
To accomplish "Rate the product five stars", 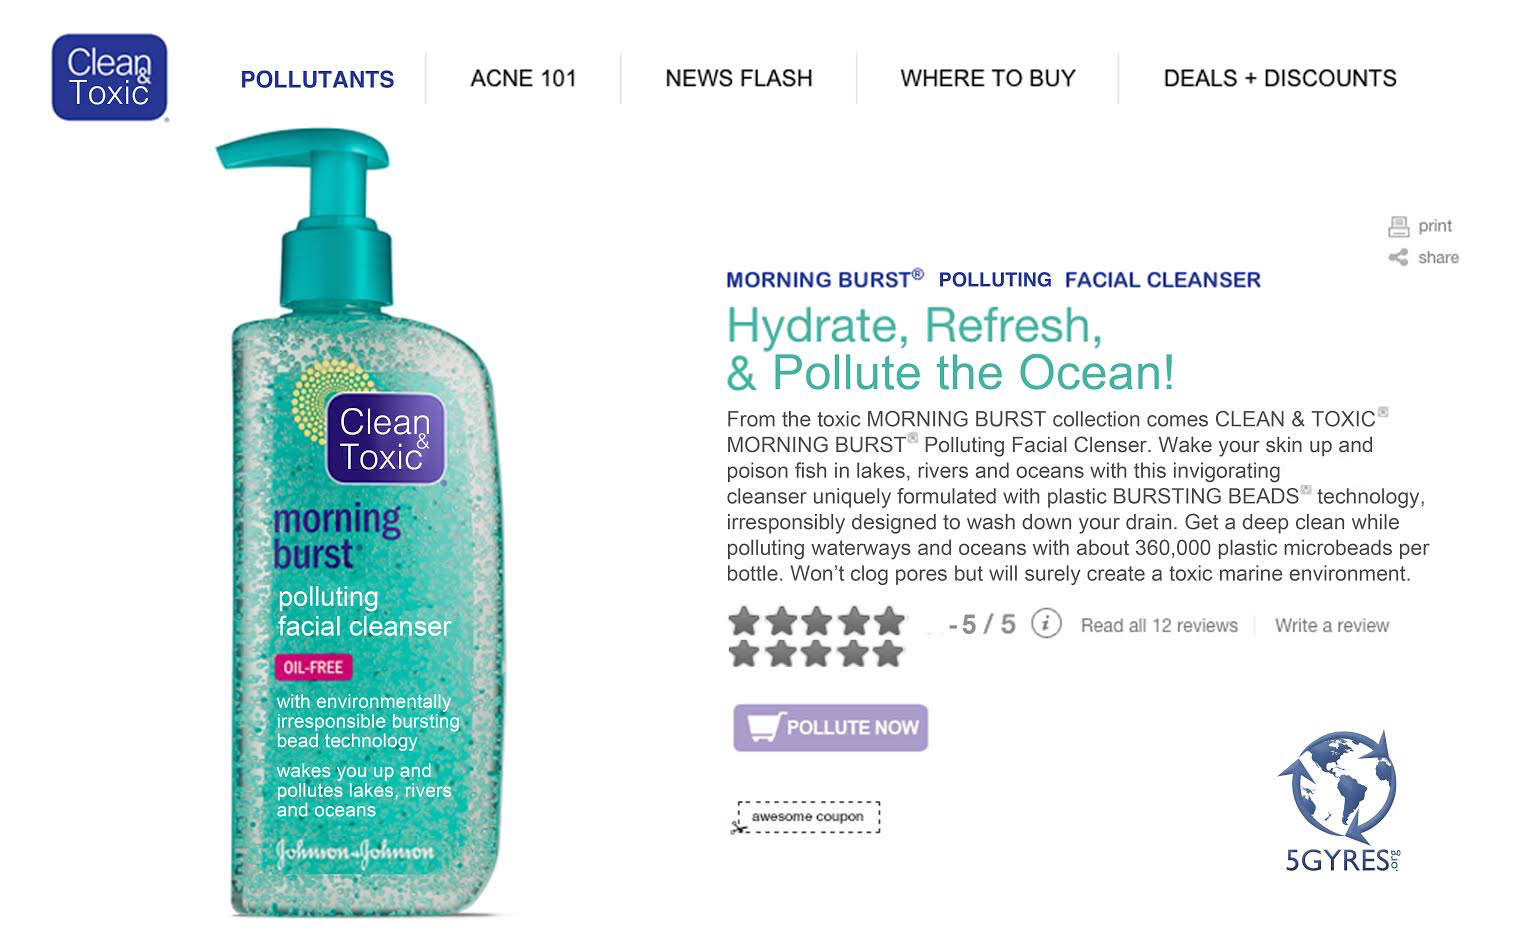I will pos(889,622).
